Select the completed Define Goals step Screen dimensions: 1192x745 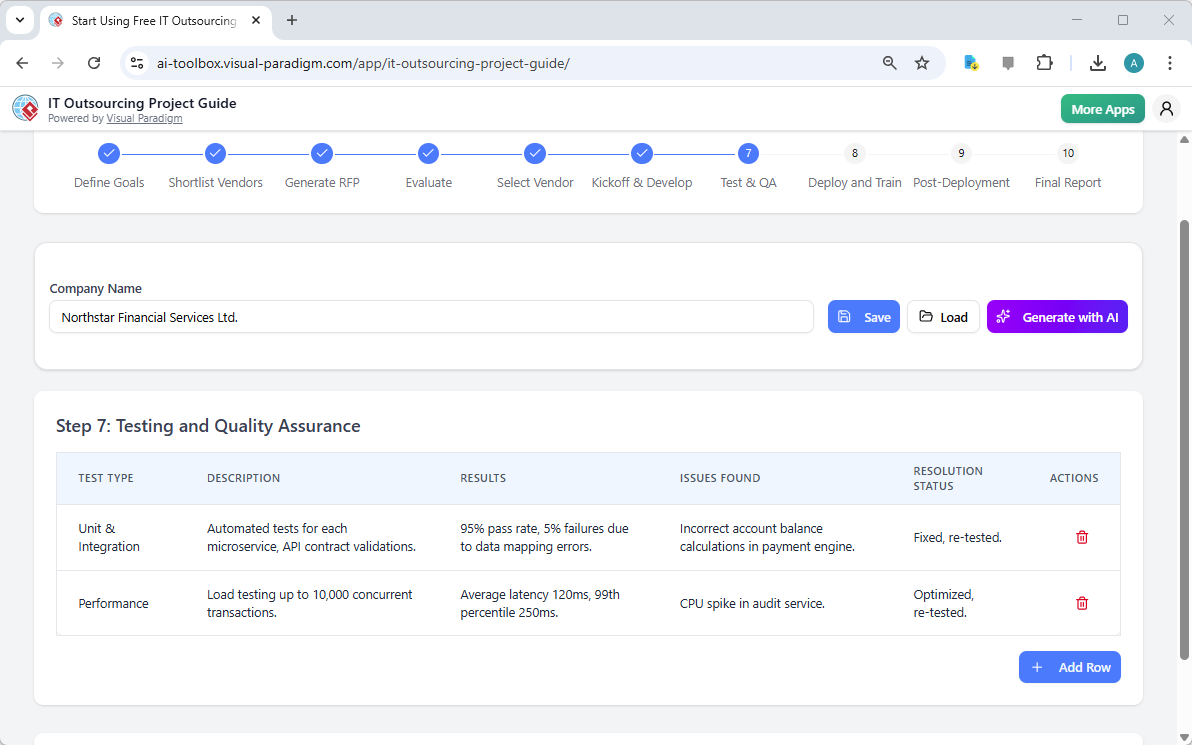point(109,153)
